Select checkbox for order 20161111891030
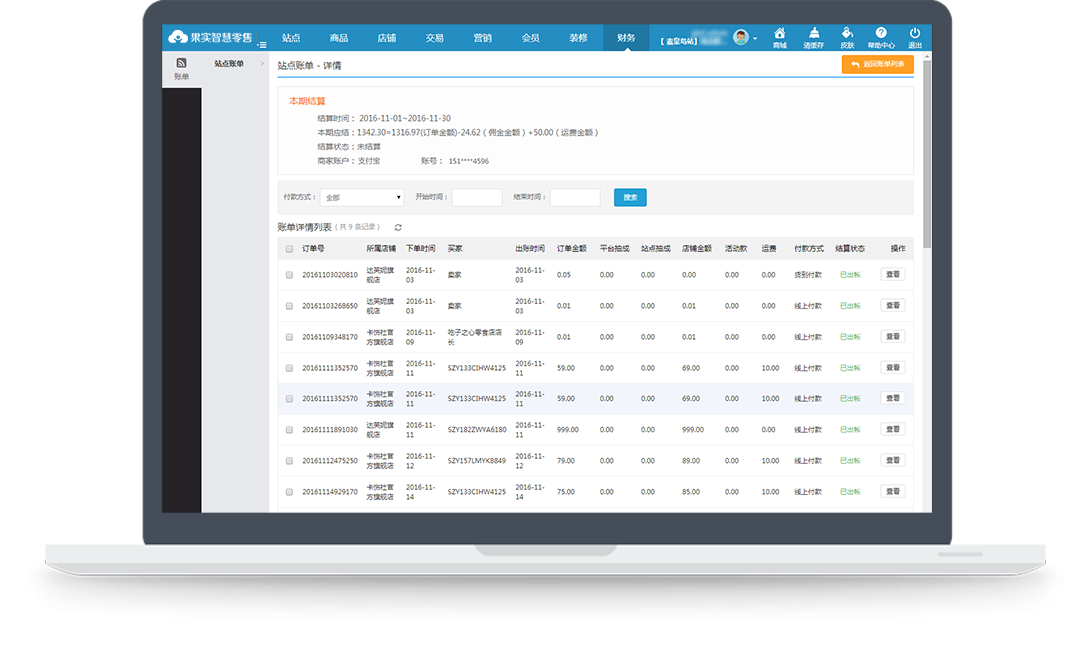1091x652 pixels. tap(290, 430)
